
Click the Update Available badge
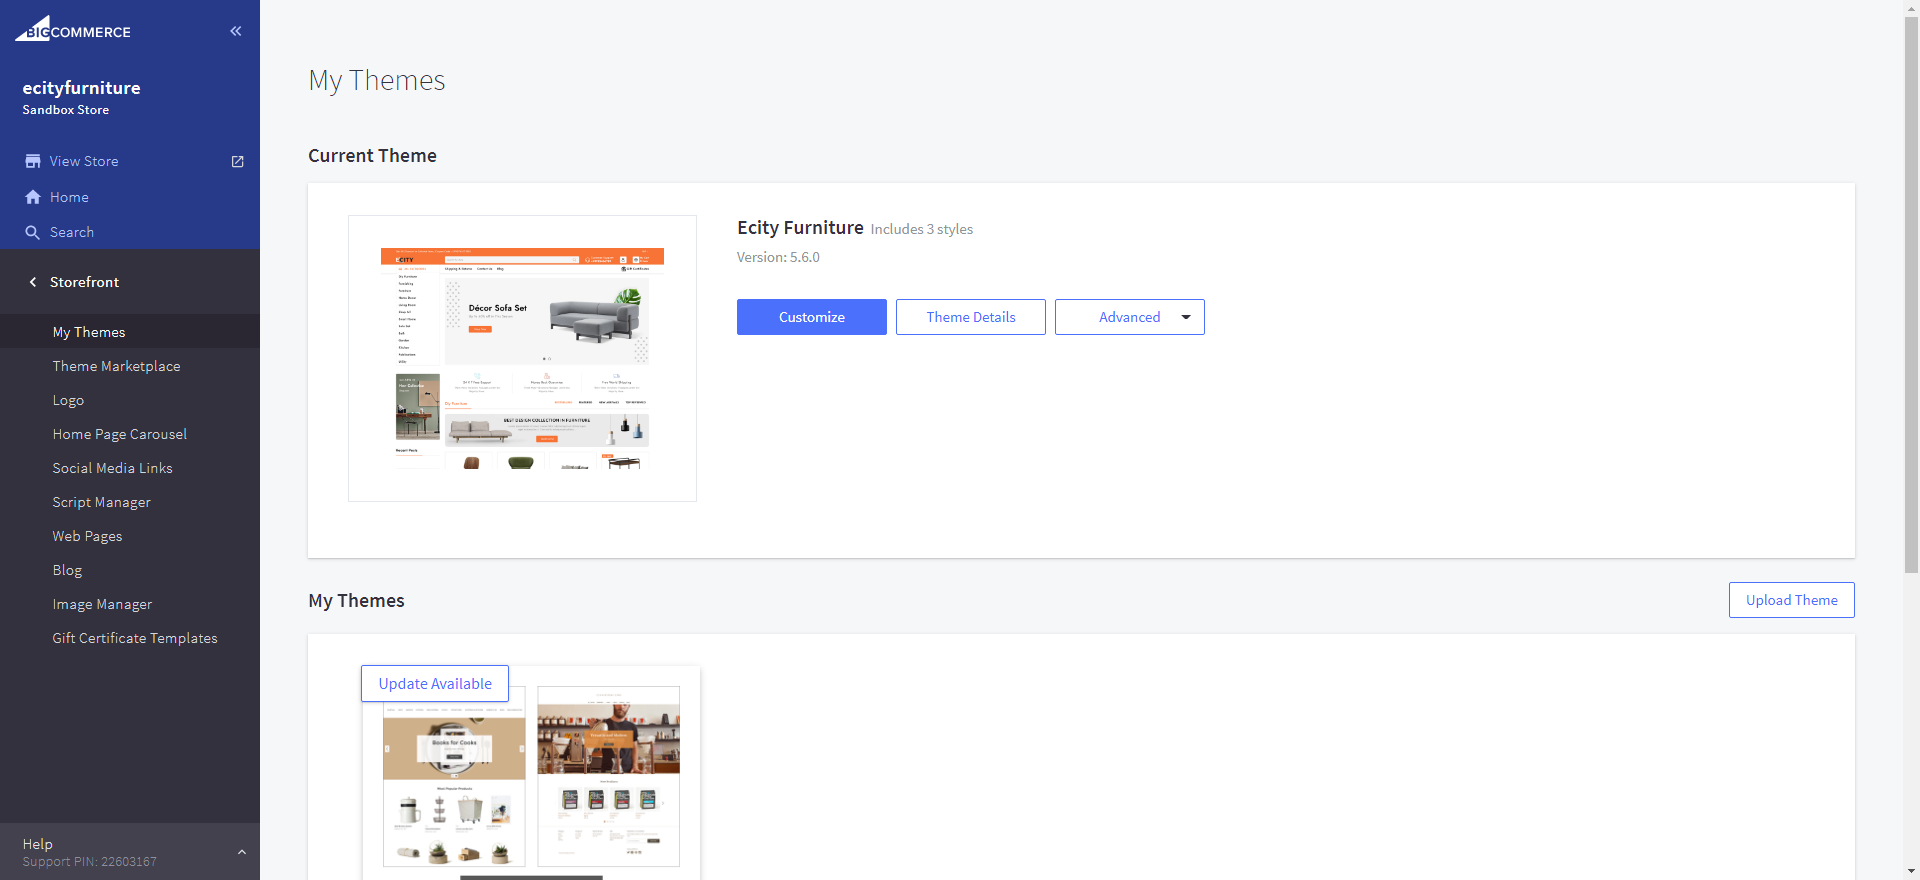tap(435, 684)
